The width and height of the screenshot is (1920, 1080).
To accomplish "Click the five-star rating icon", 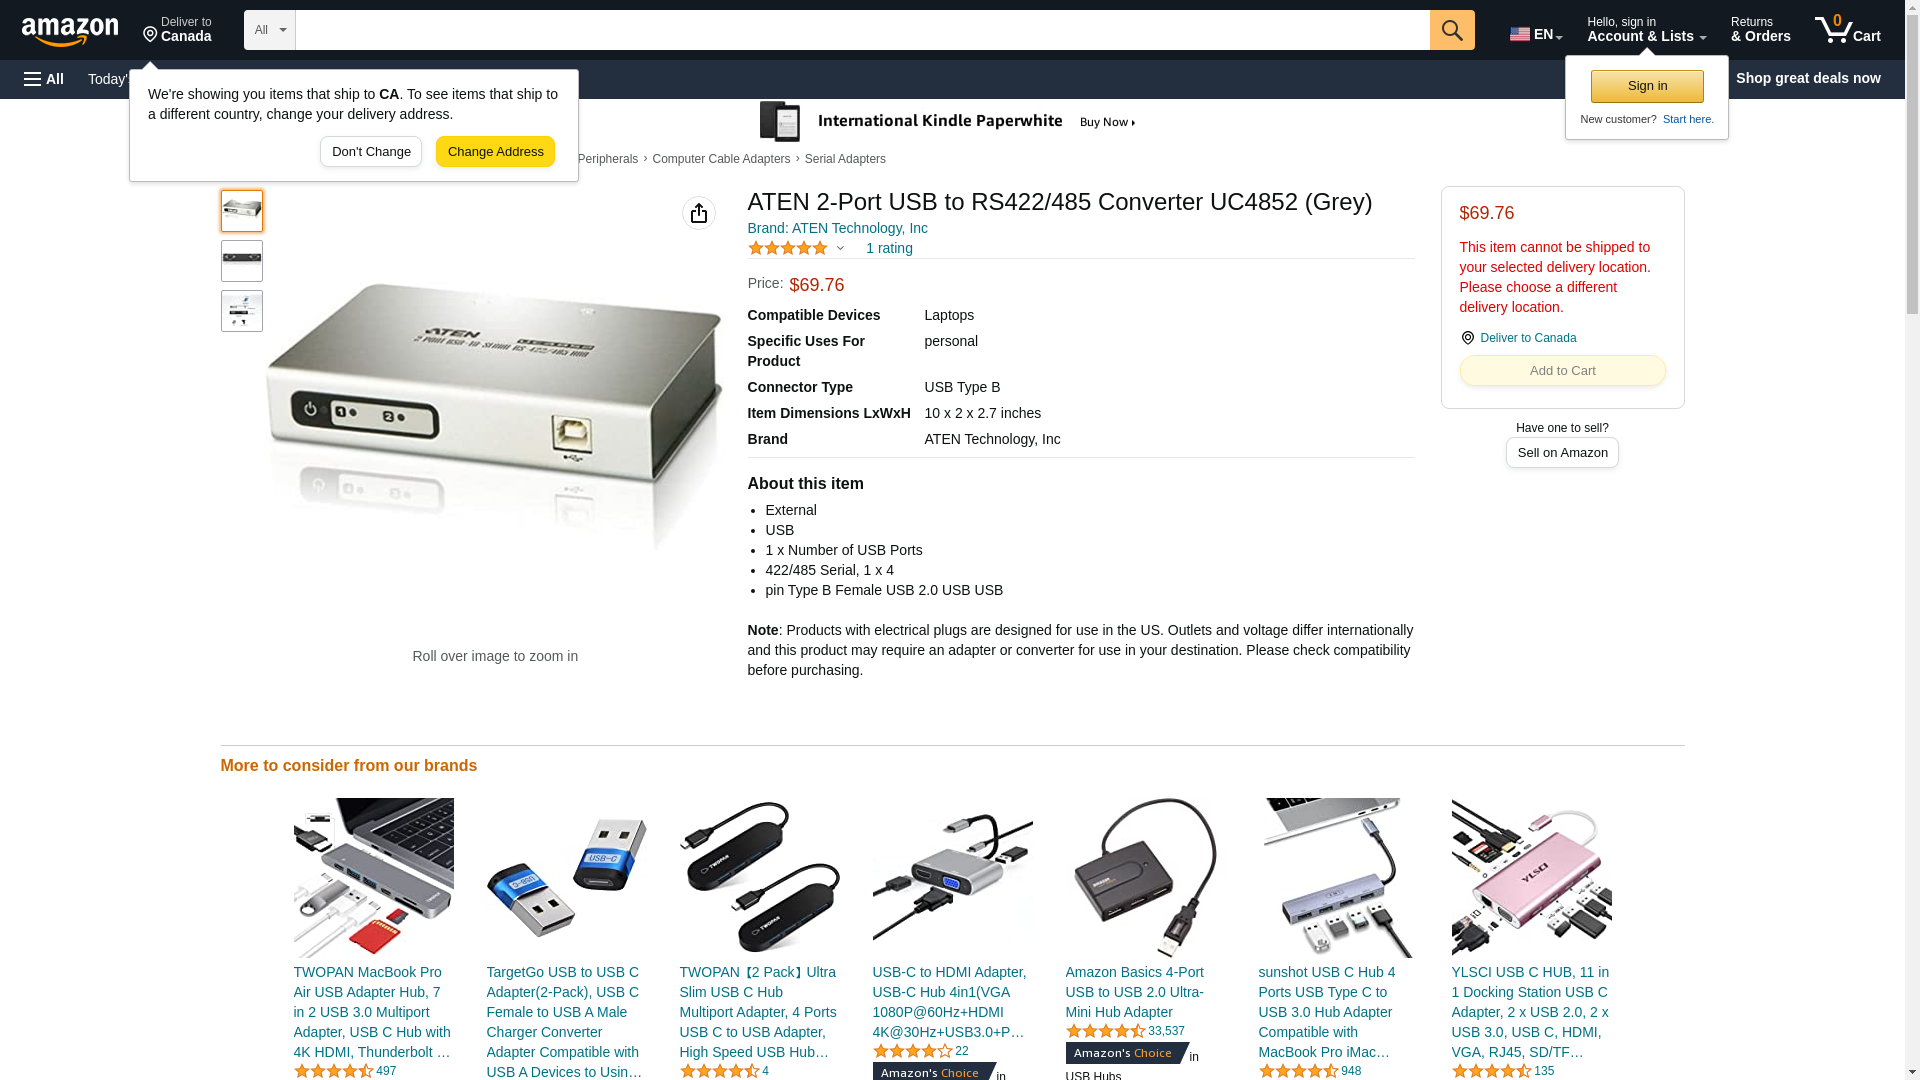I will [788, 248].
